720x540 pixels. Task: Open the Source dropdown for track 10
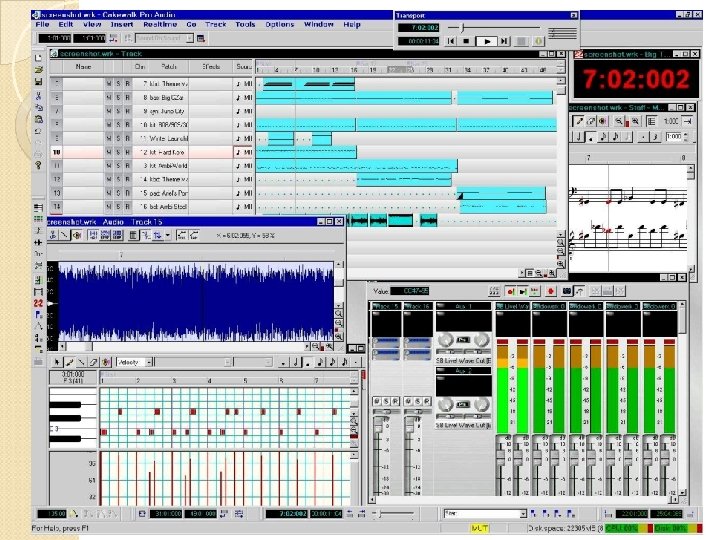pyautogui.click(x=245, y=152)
